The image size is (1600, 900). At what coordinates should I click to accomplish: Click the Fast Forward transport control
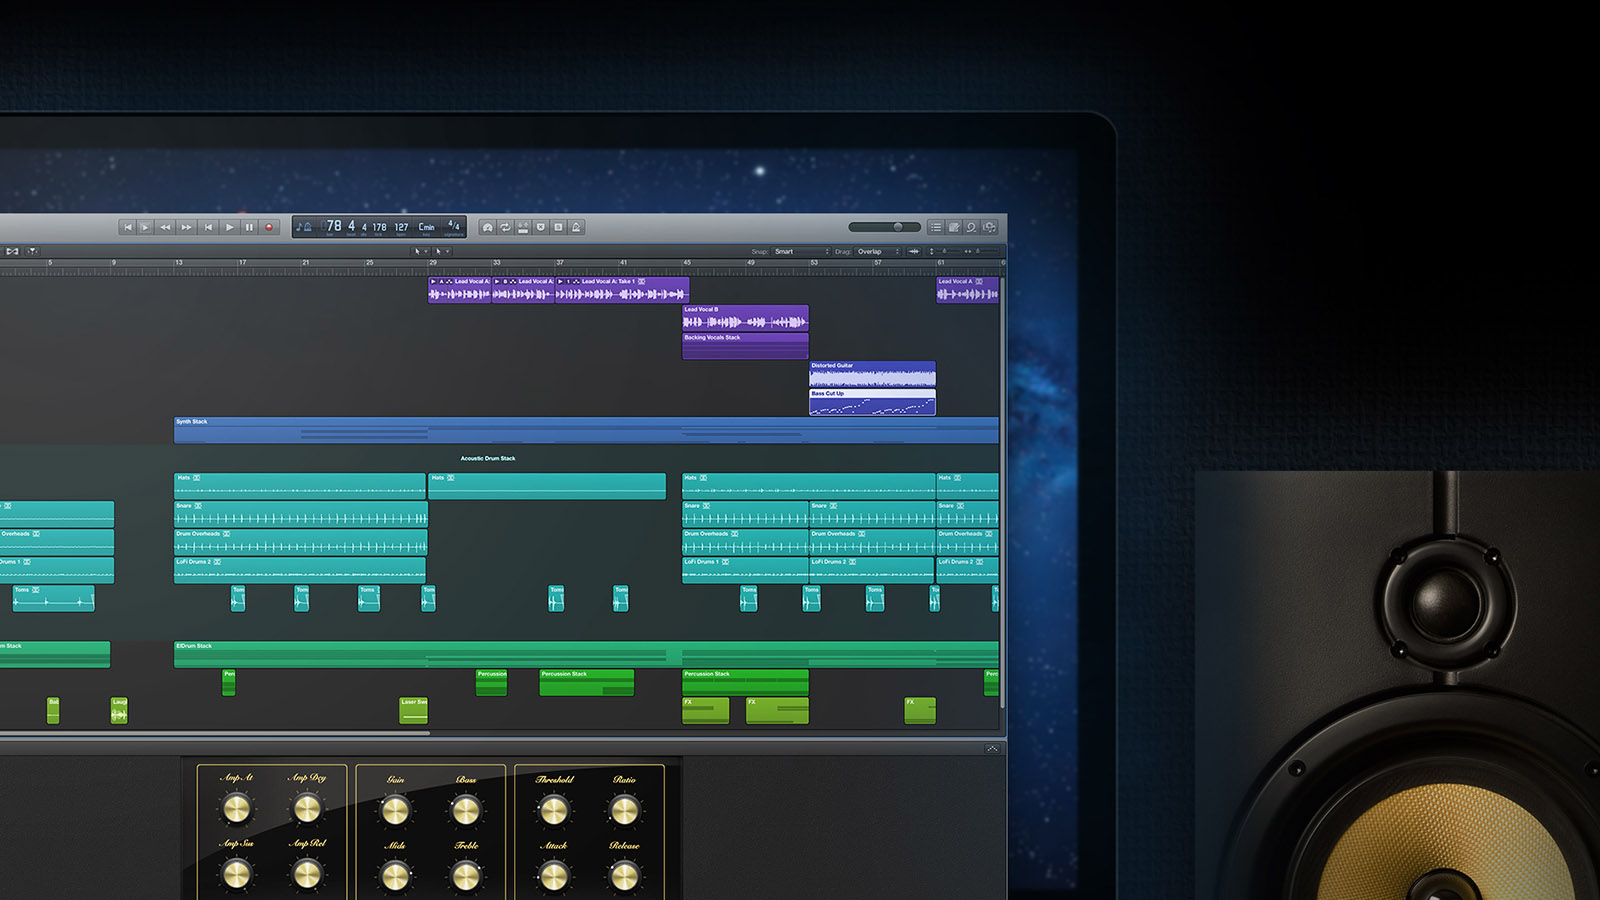click(x=186, y=227)
